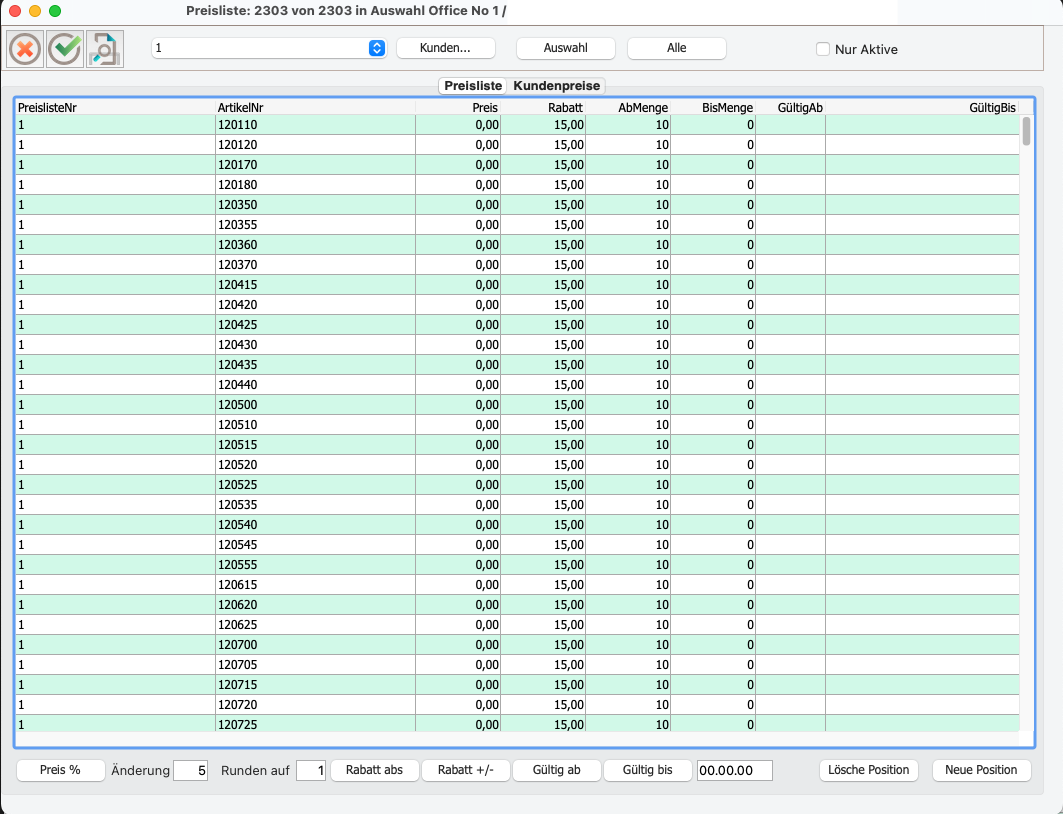
Task: Select article number 120725
Action: click(x=237, y=725)
